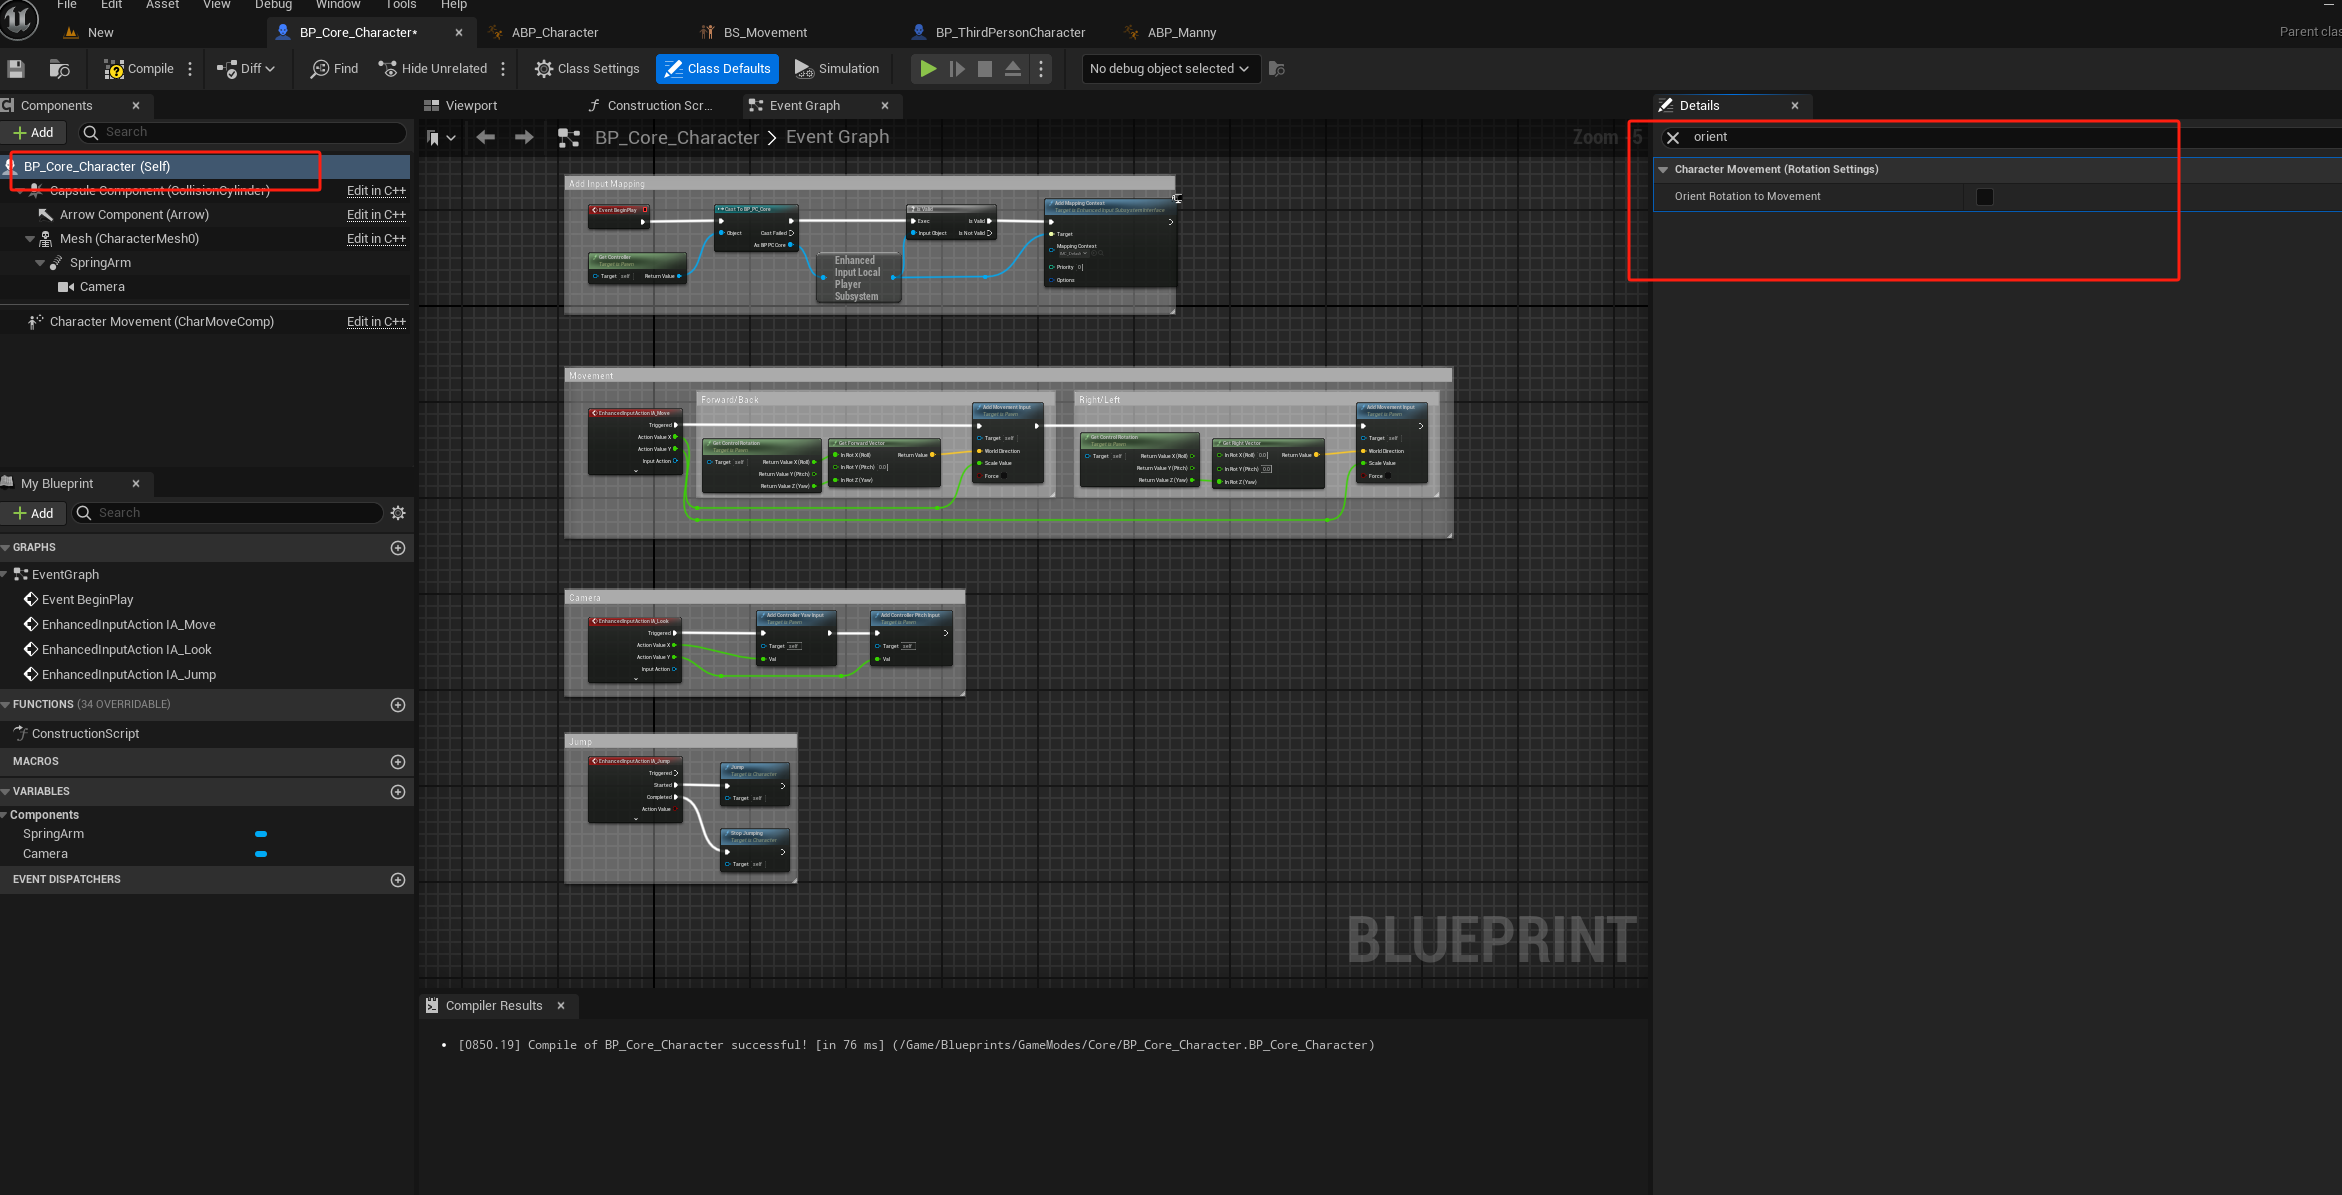Click the Browse to asset icon
This screenshot has width=2342, height=1195.
[x=60, y=69]
